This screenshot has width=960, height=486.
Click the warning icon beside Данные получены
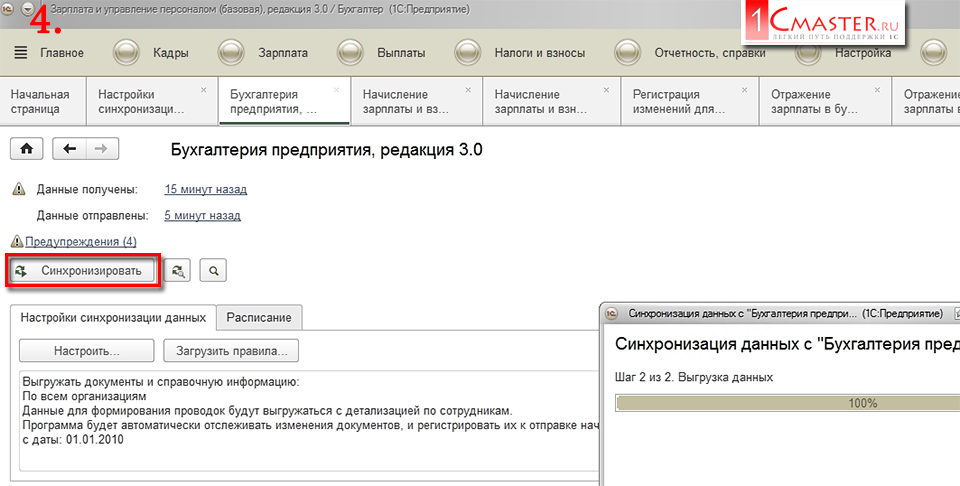pos(19,190)
